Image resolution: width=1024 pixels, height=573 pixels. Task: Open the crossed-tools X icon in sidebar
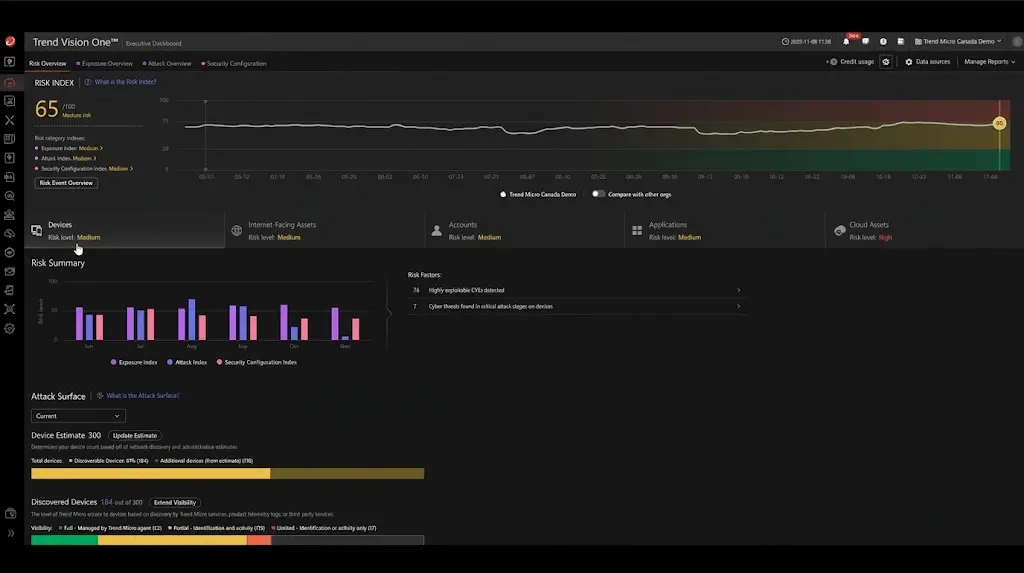coord(10,120)
